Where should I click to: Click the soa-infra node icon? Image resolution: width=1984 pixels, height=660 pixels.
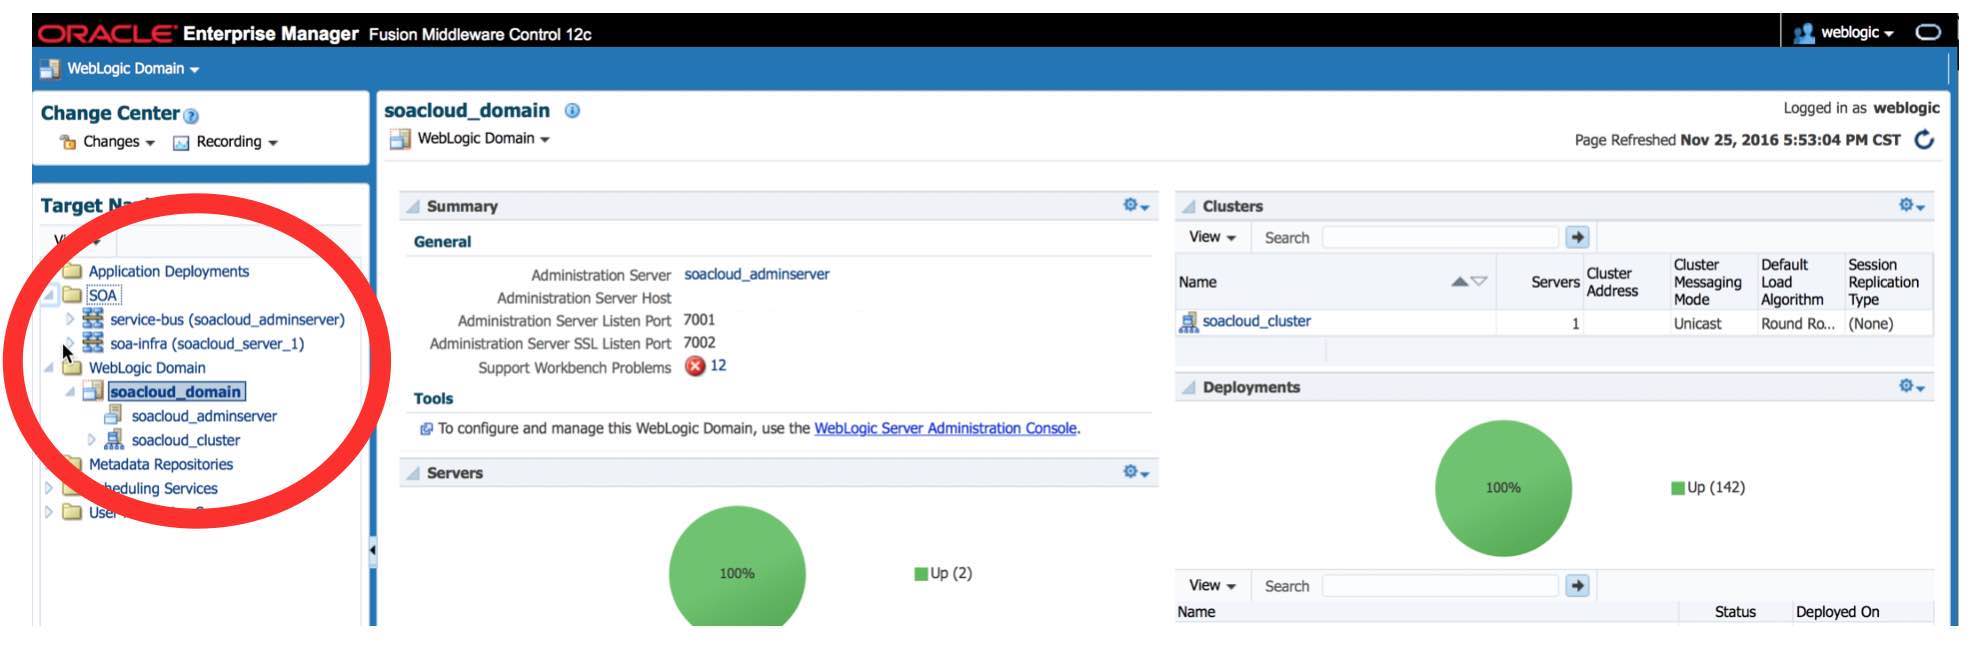93,343
